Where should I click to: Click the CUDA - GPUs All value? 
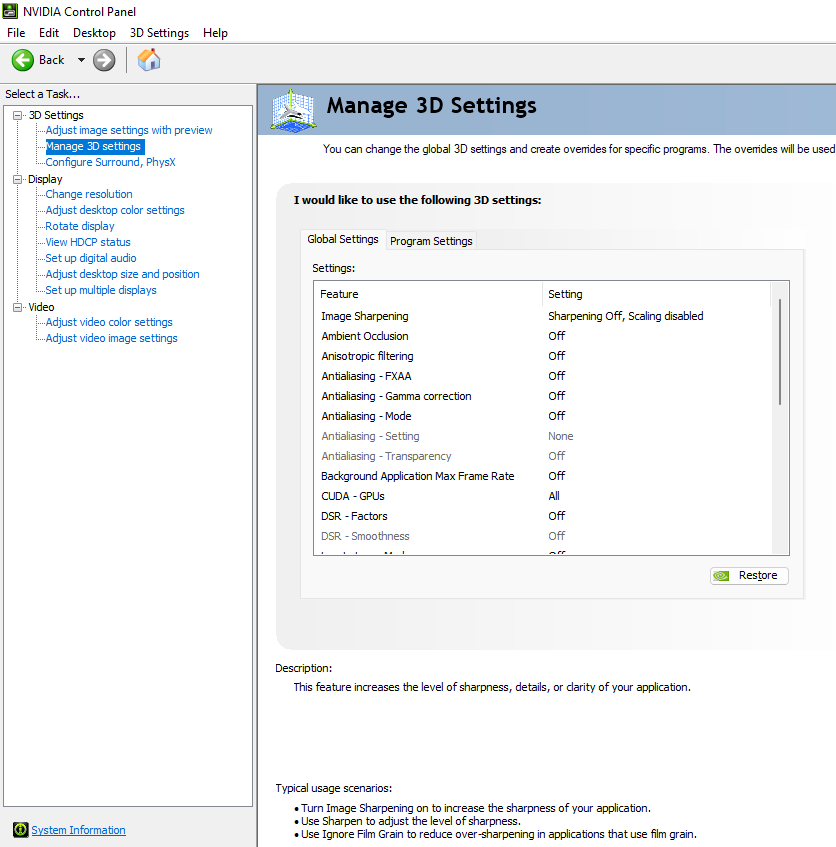(x=554, y=496)
